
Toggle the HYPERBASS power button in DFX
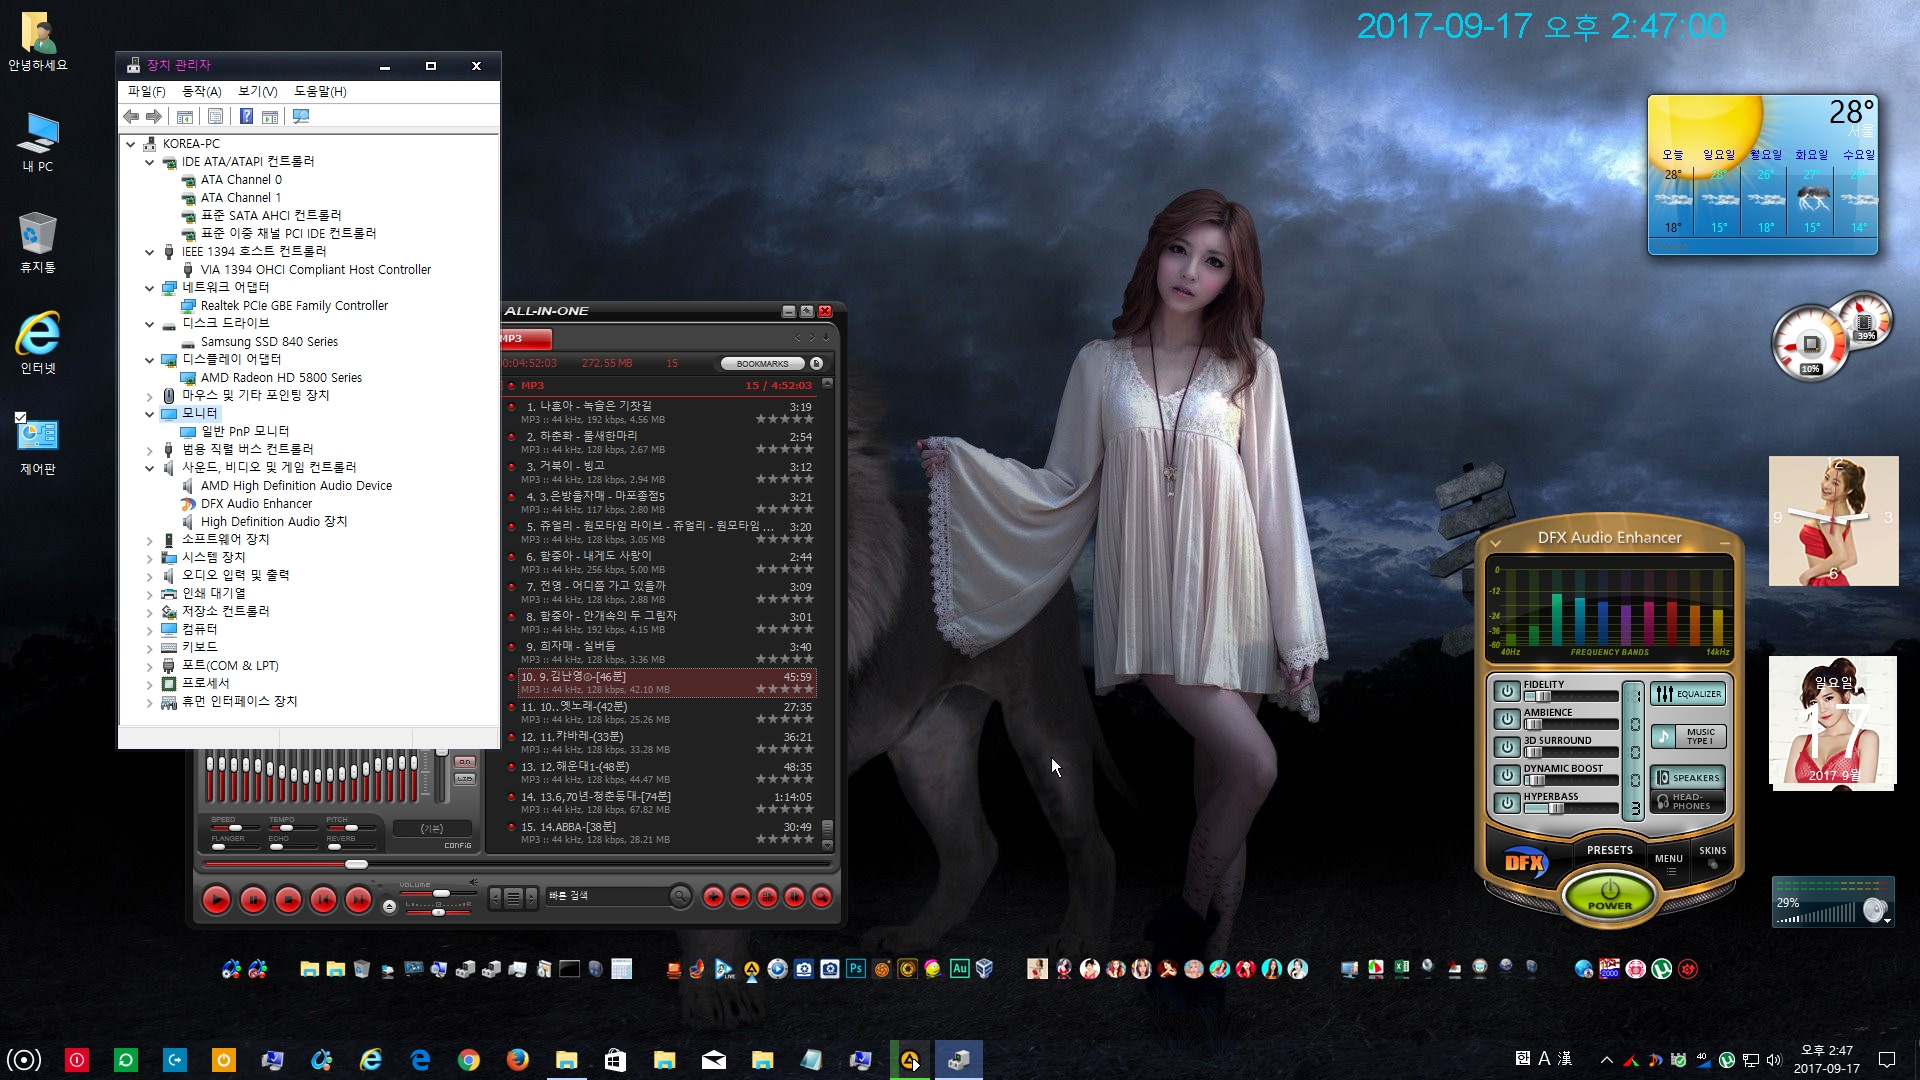point(1507,803)
